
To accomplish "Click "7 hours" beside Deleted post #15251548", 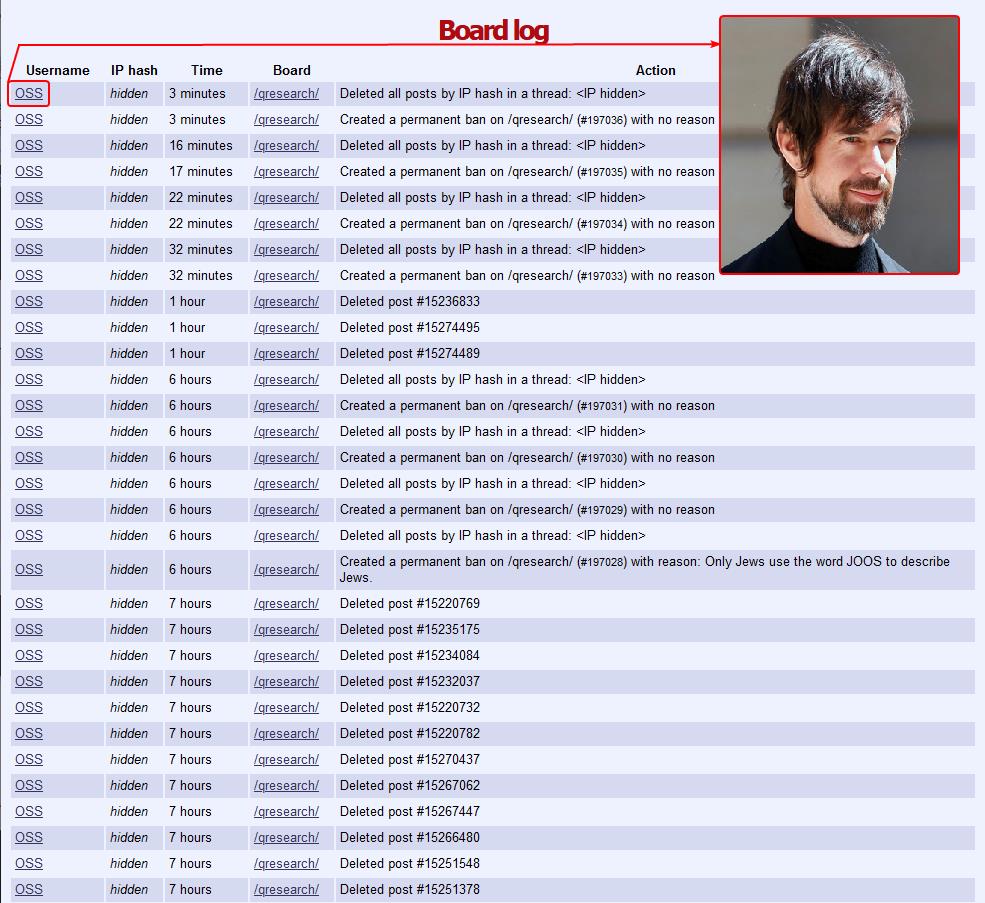I will click(x=190, y=863).
